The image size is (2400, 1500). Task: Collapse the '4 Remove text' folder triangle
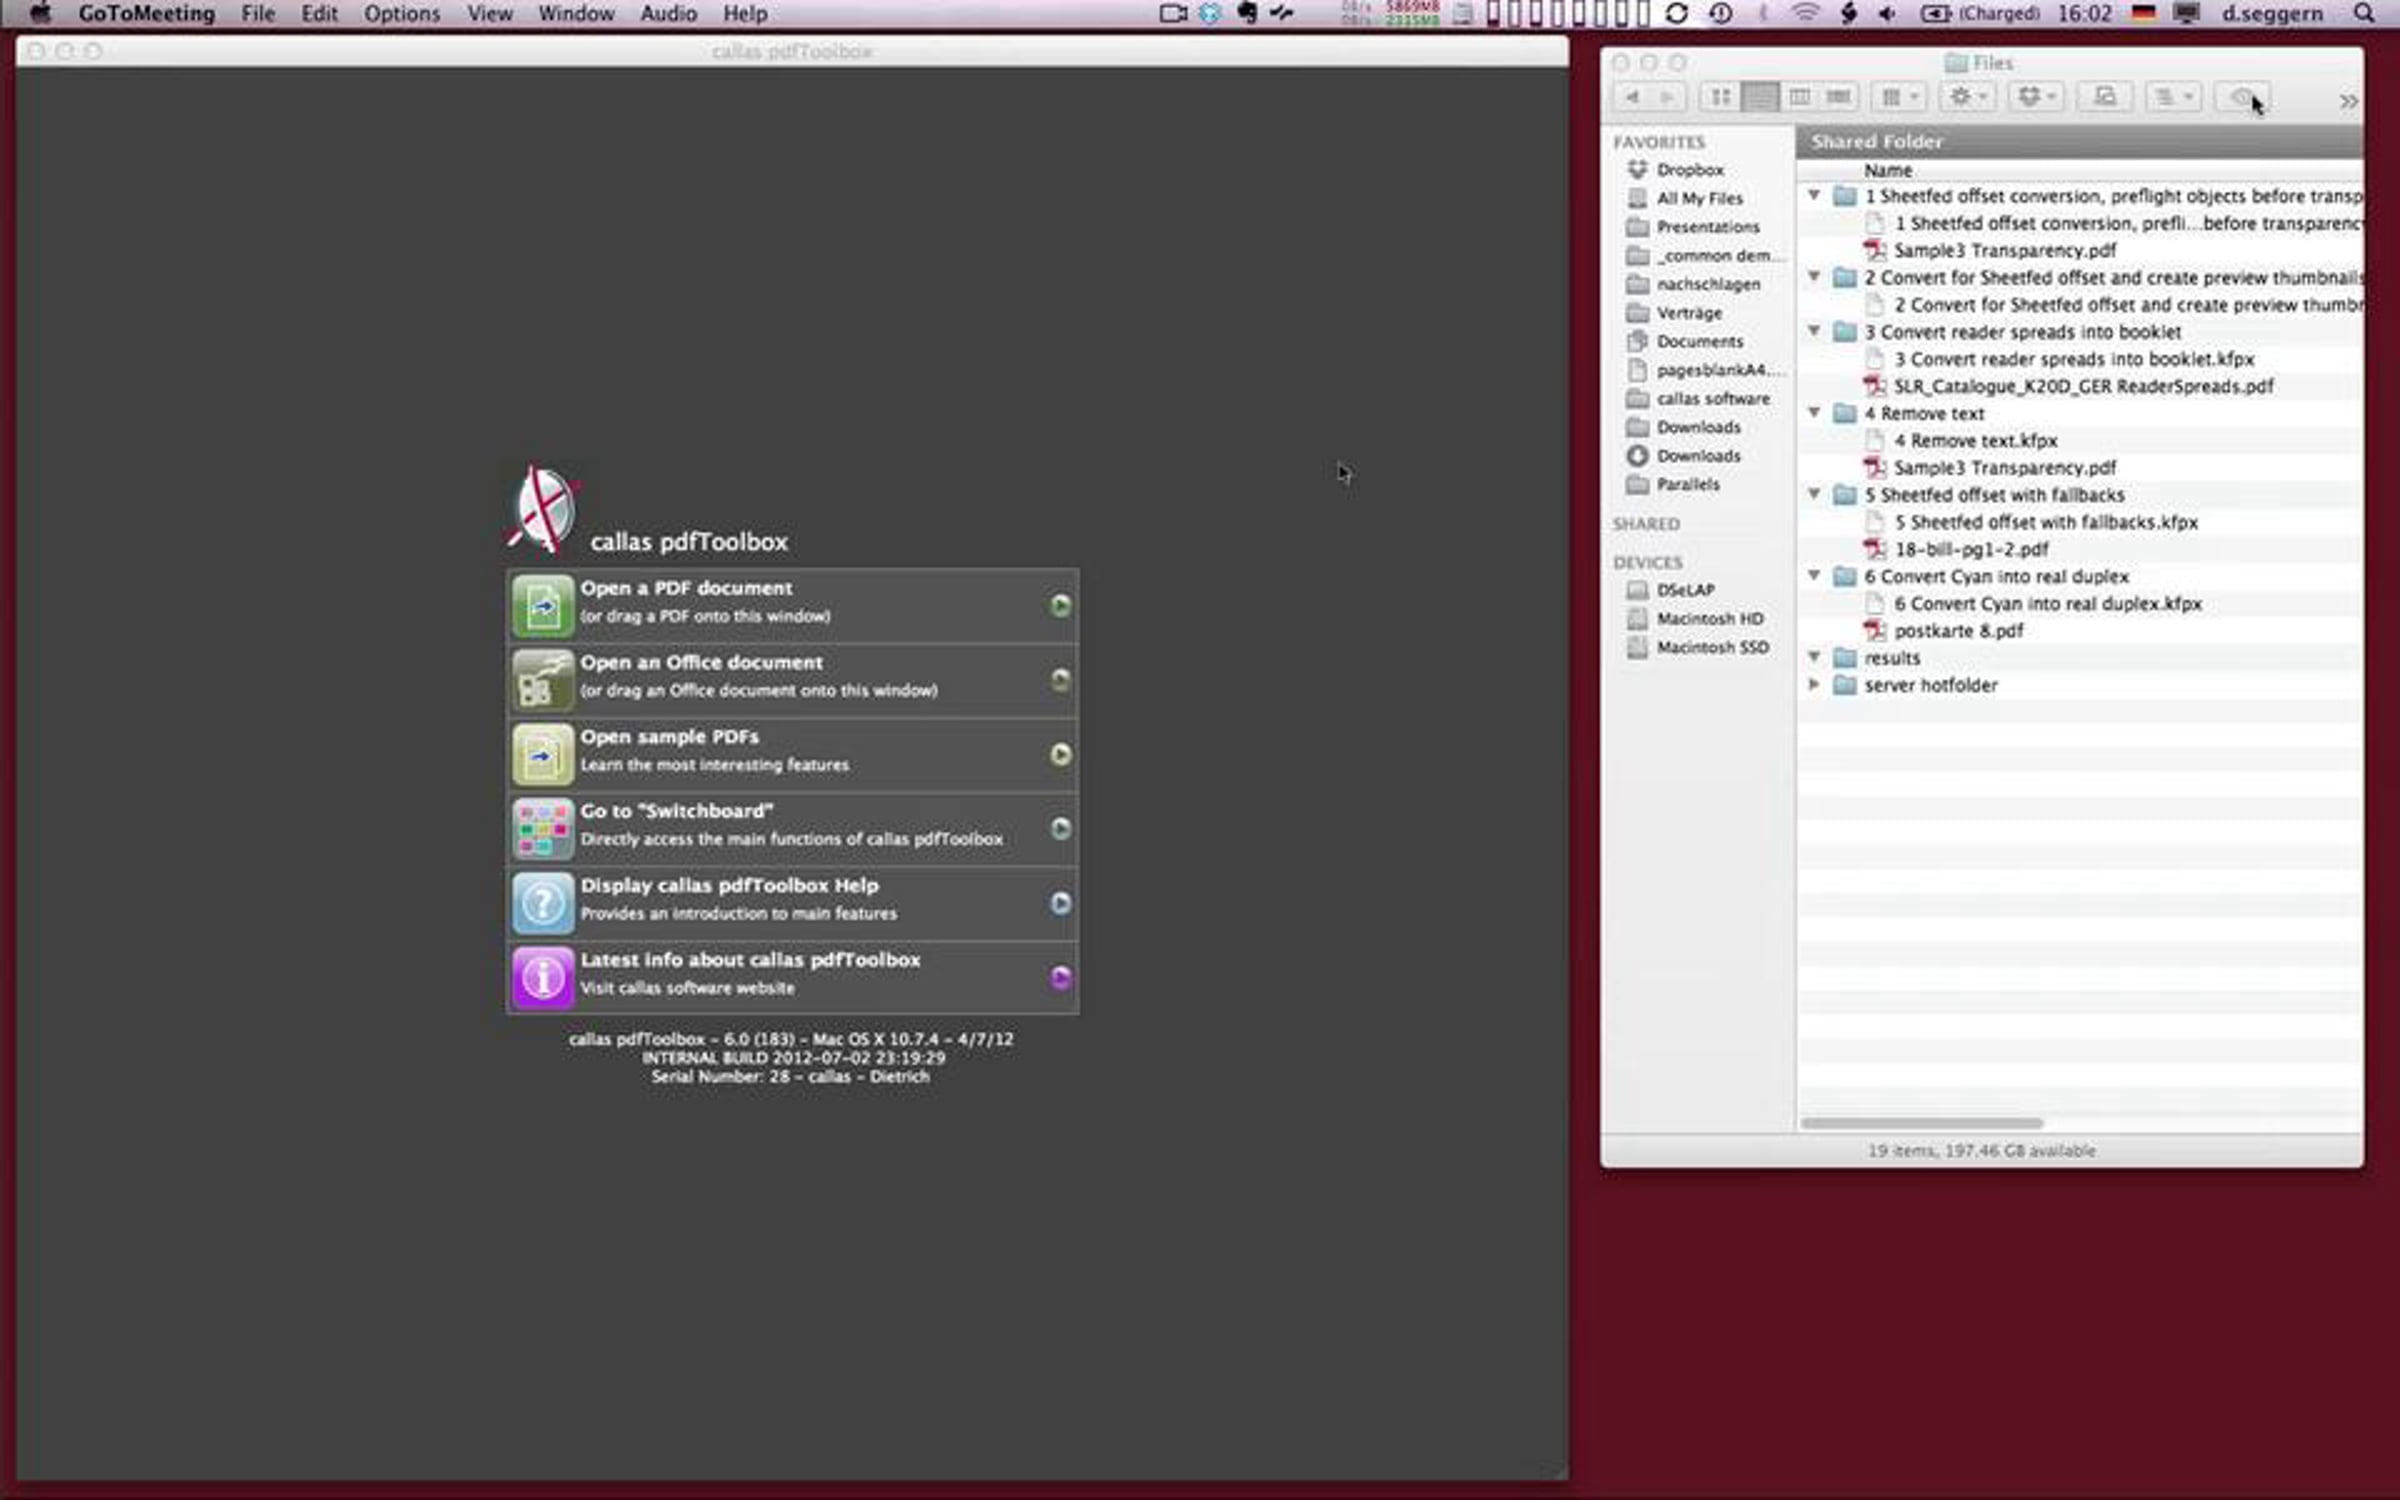coord(1813,413)
